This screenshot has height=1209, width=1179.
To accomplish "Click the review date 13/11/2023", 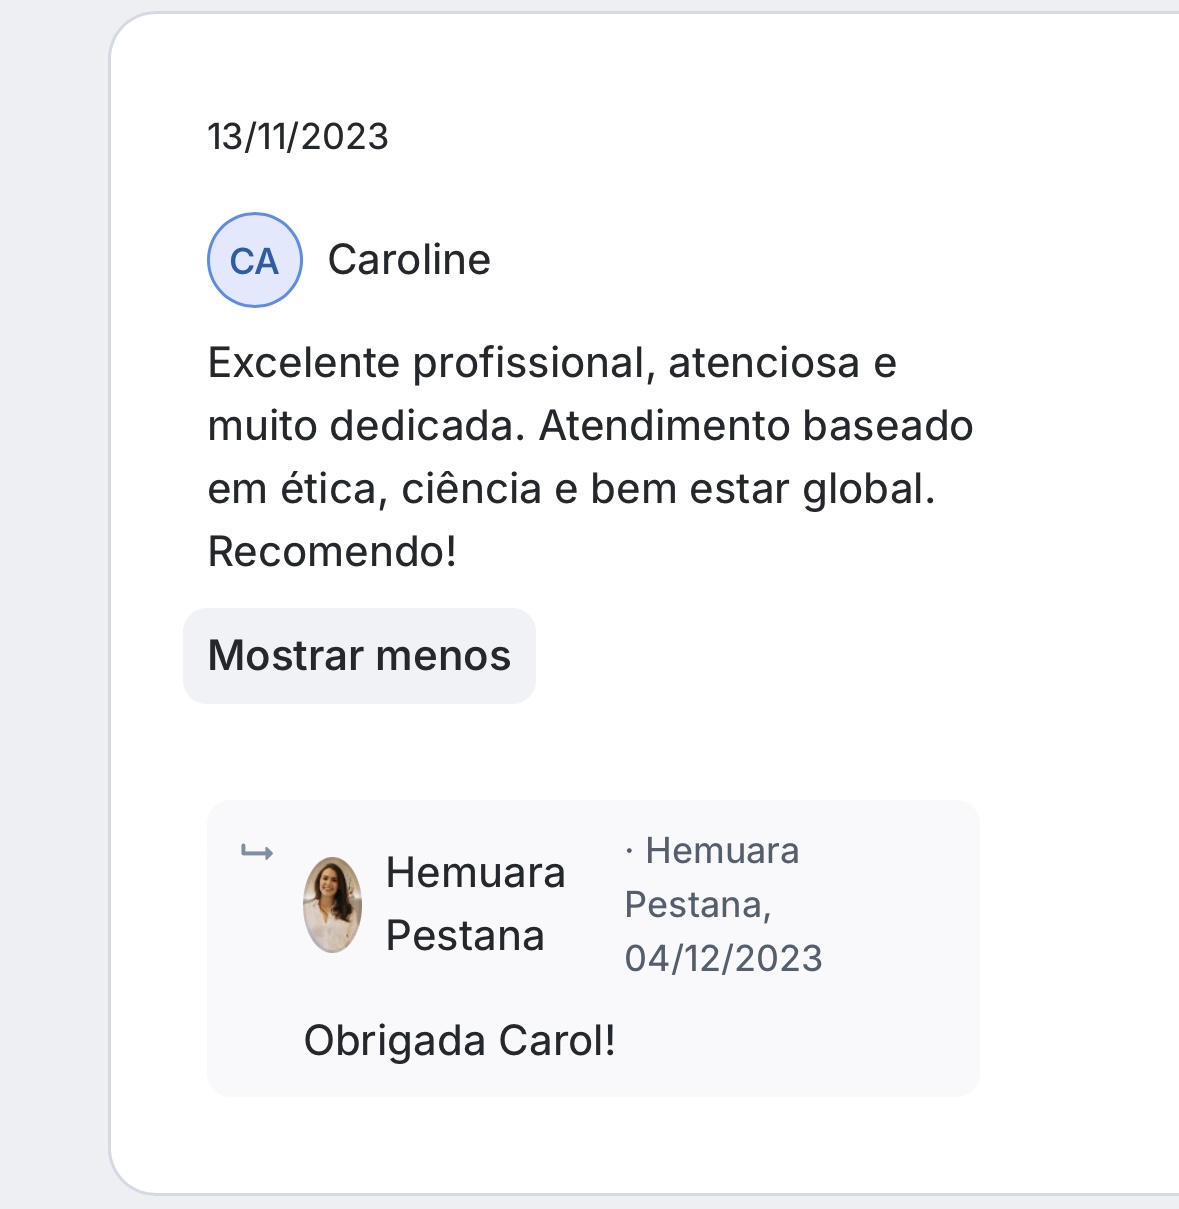I will [298, 136].
